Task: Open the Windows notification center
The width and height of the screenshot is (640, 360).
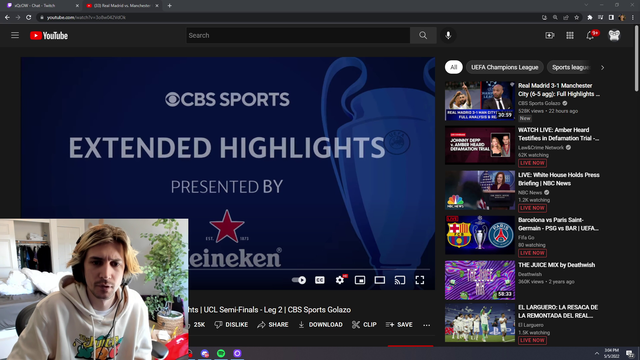Action: coord(630,353)
